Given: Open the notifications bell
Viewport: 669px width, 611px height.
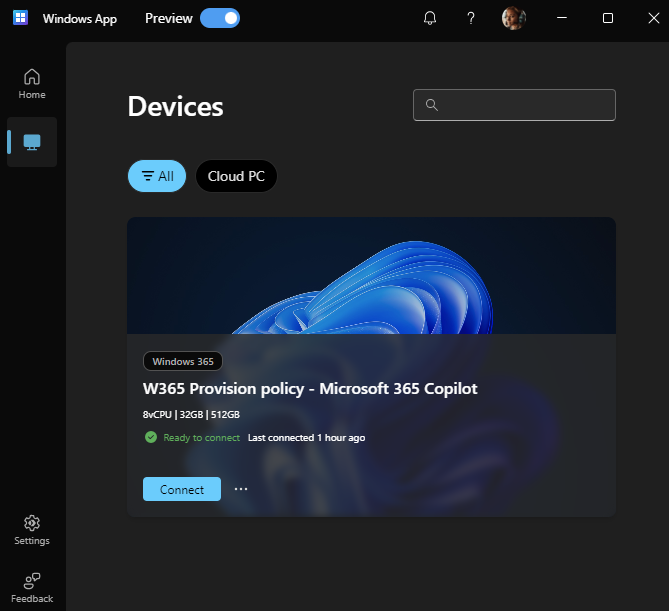Looking at the screenshot, I should tap(430, 18).
